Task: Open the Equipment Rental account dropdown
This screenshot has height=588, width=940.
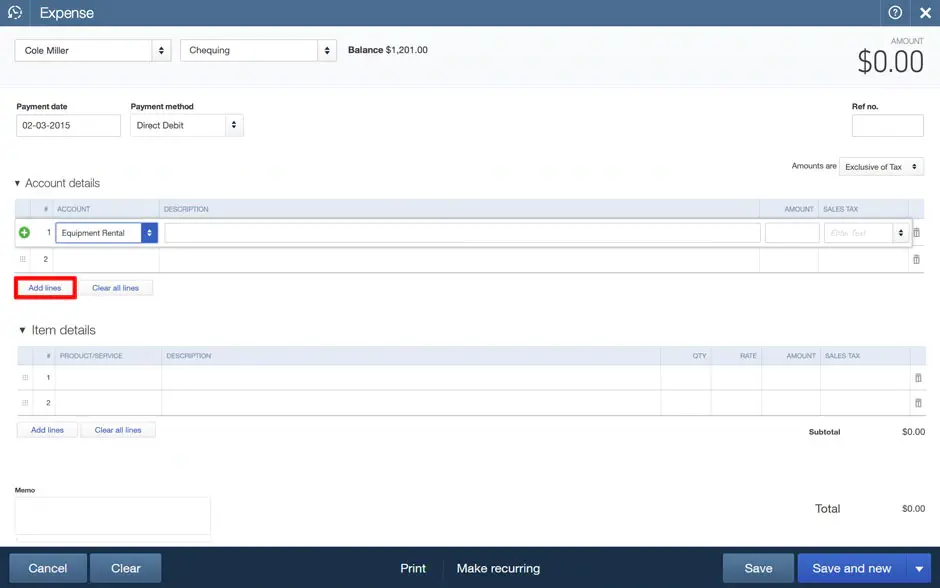Action: (x=149, y=233)
